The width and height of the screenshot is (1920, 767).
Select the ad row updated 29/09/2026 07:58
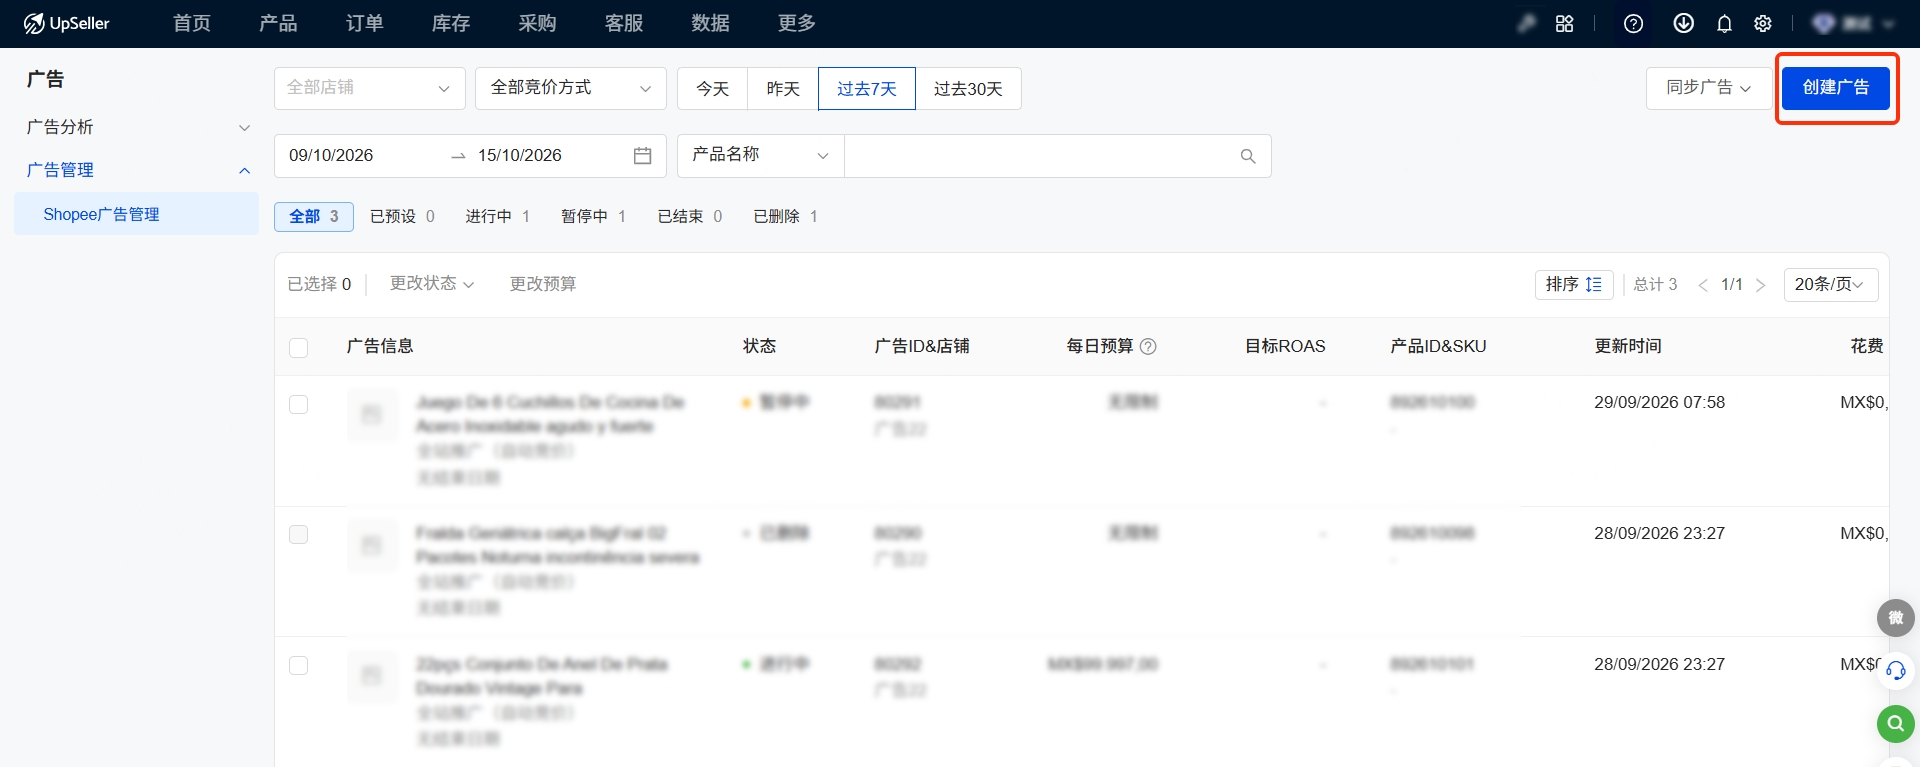(298, 404)
